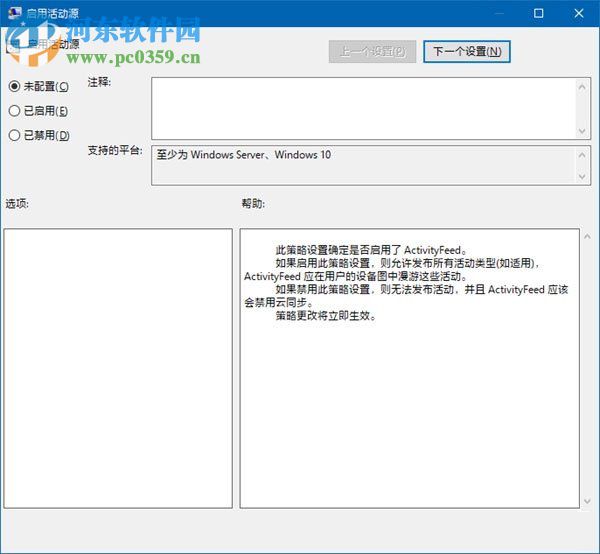This screenshot has height=554, width=600.
Task: Click the 支持的平台 box scroll down arrow
Action: click(x=582, y=176)
